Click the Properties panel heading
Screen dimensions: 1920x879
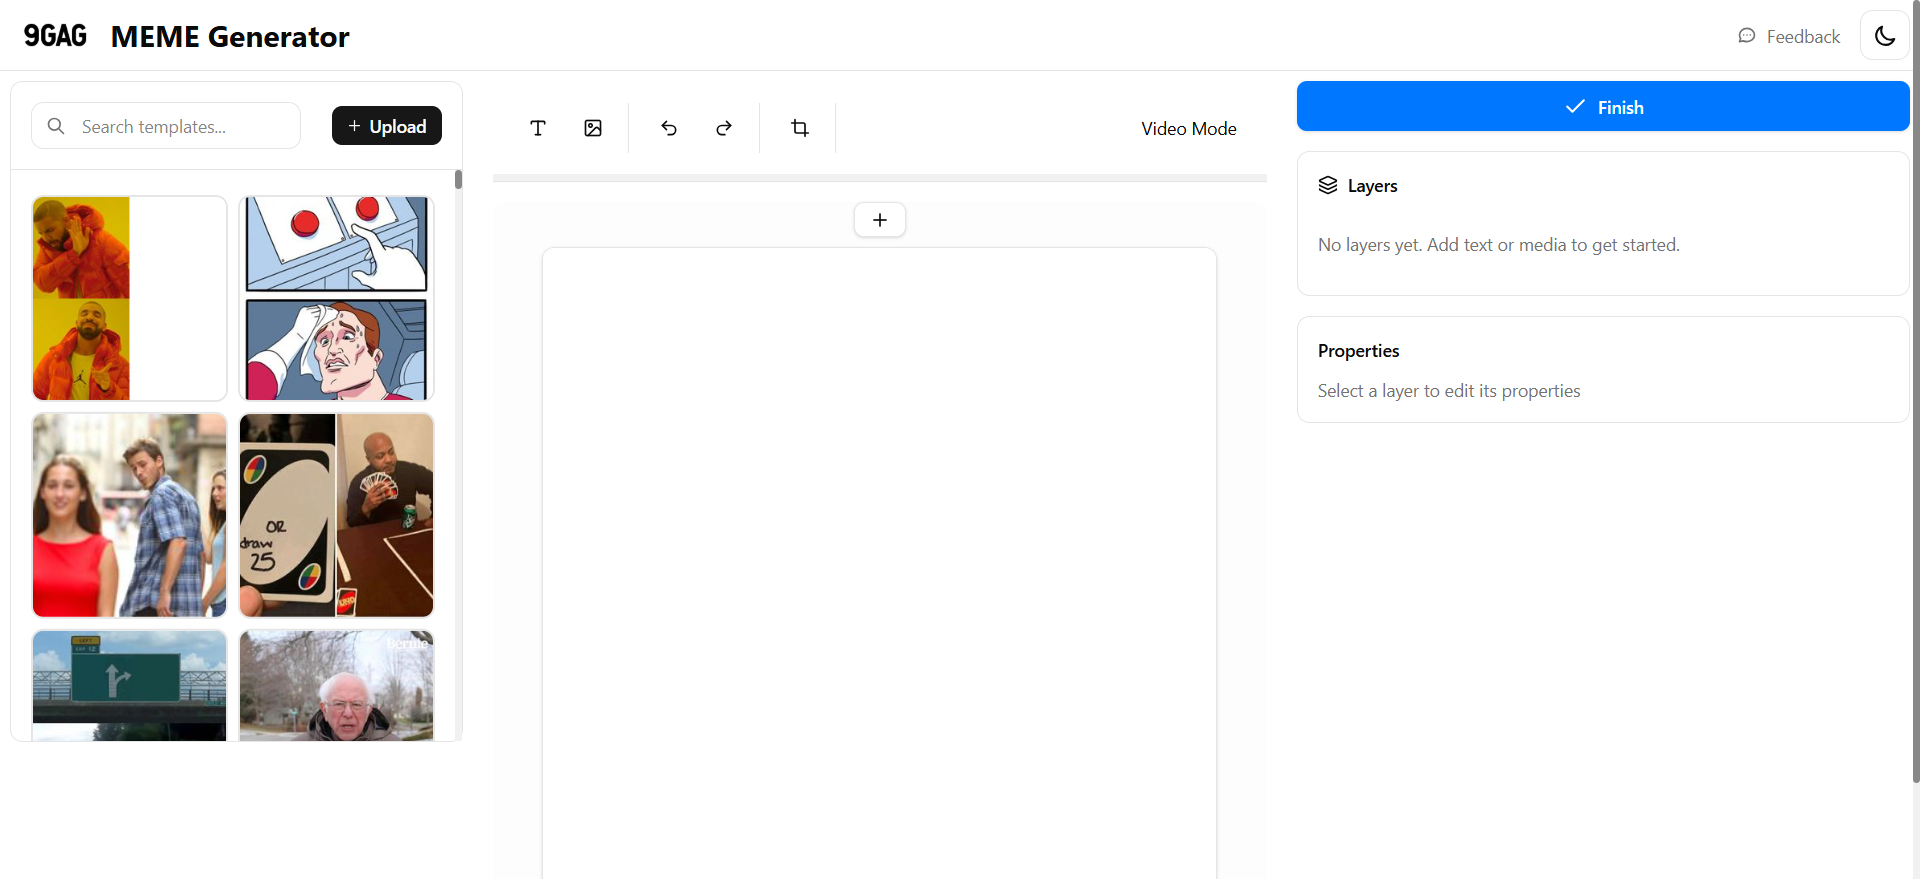pyautogui.click(x=1358, y=351)
